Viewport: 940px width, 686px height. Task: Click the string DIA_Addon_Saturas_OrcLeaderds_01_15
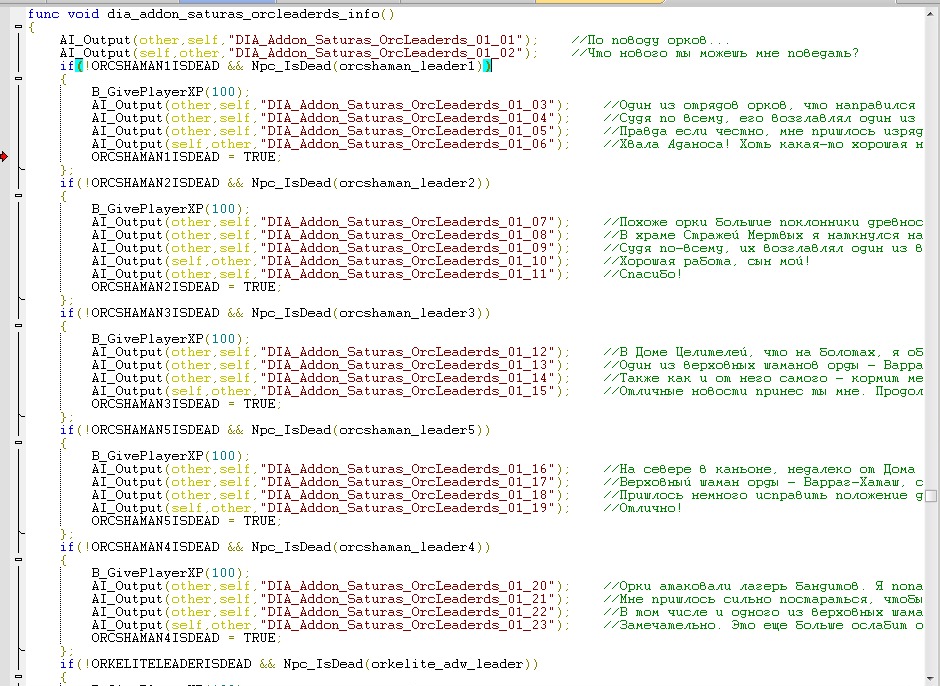(x=407, y=391)
